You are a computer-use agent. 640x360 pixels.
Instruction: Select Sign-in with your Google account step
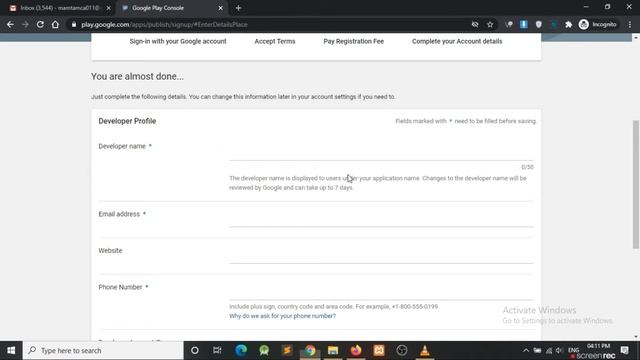pyautogui.click(x=178, y=41)
